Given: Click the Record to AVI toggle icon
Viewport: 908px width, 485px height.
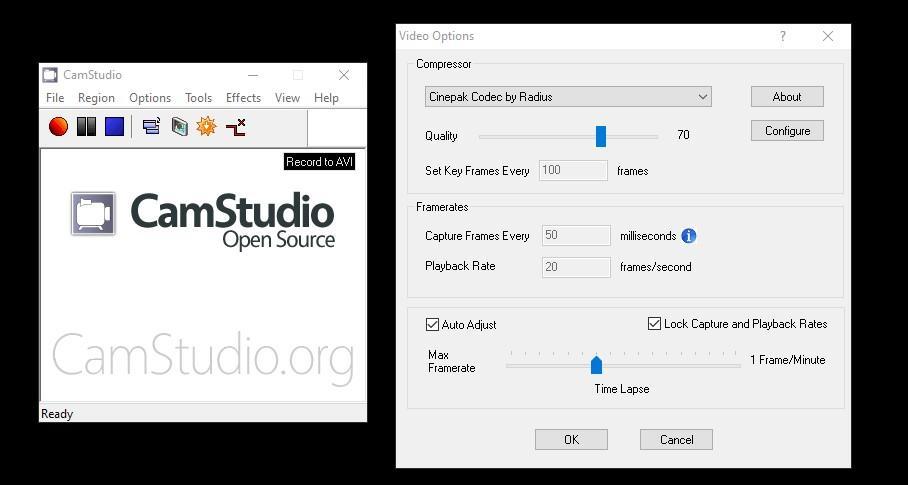Looking at the screenshot, I should pyautogui.click(x=180, y=126).
